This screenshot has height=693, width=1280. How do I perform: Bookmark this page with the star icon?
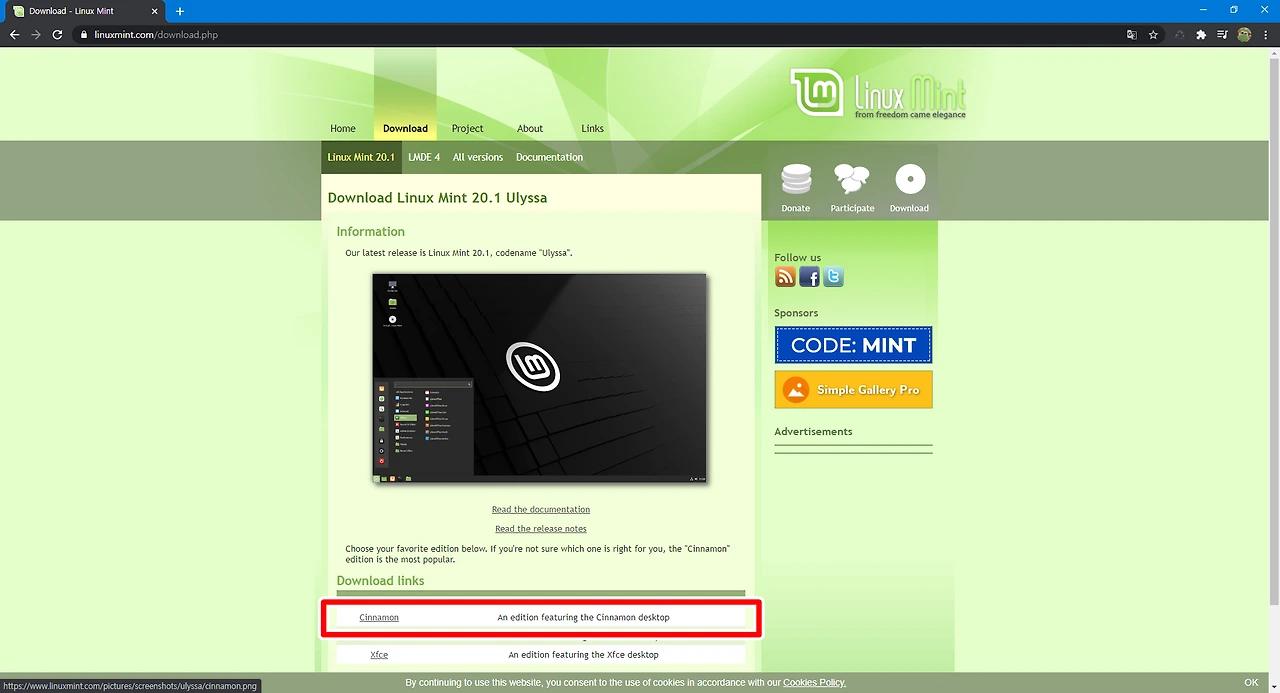tap(1153, 34)
